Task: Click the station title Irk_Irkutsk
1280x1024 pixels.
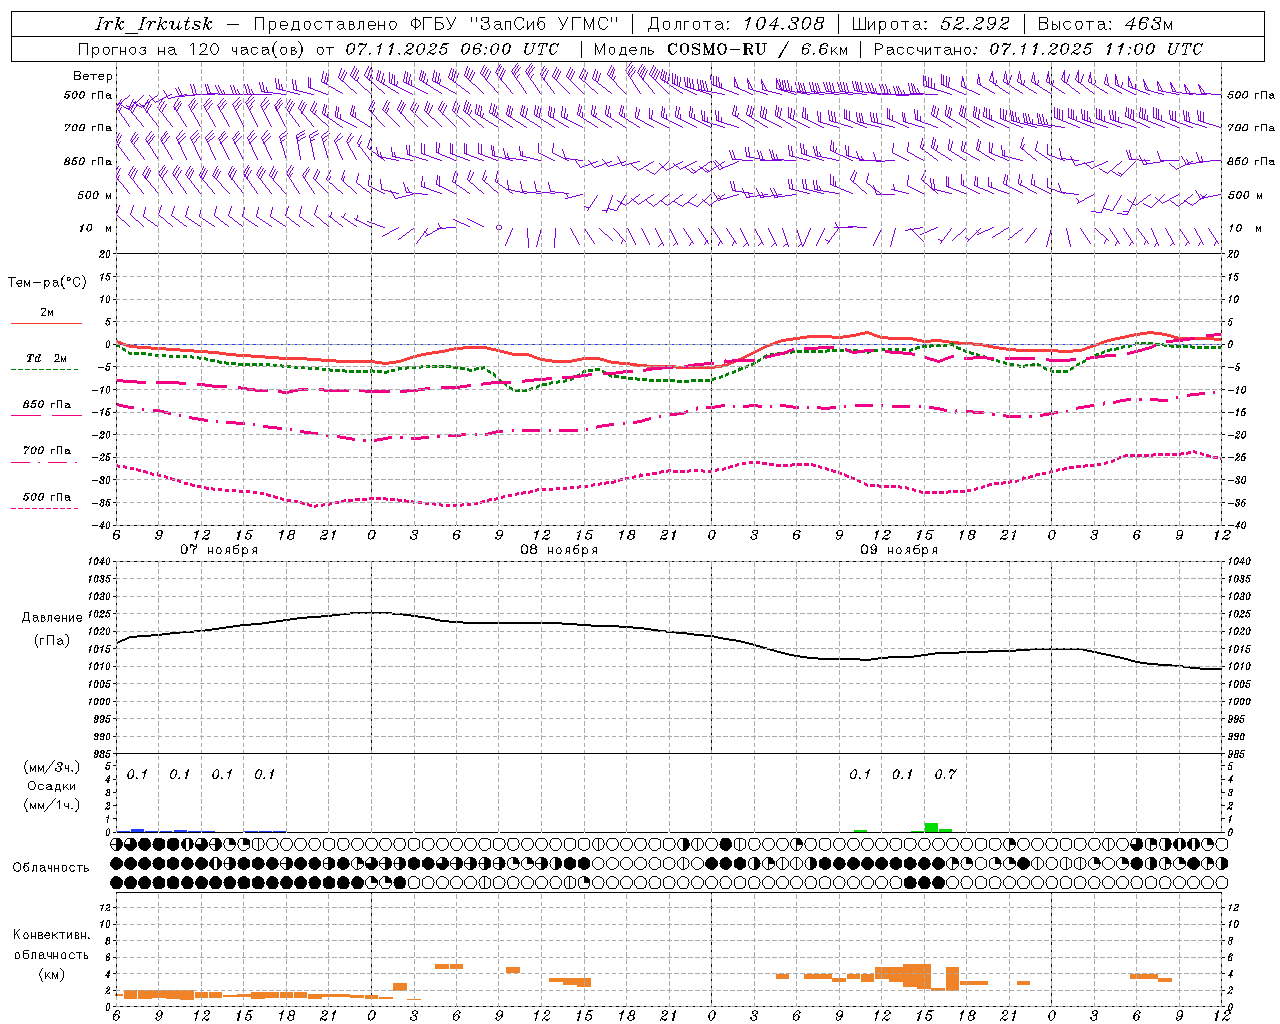Action: 154,24
